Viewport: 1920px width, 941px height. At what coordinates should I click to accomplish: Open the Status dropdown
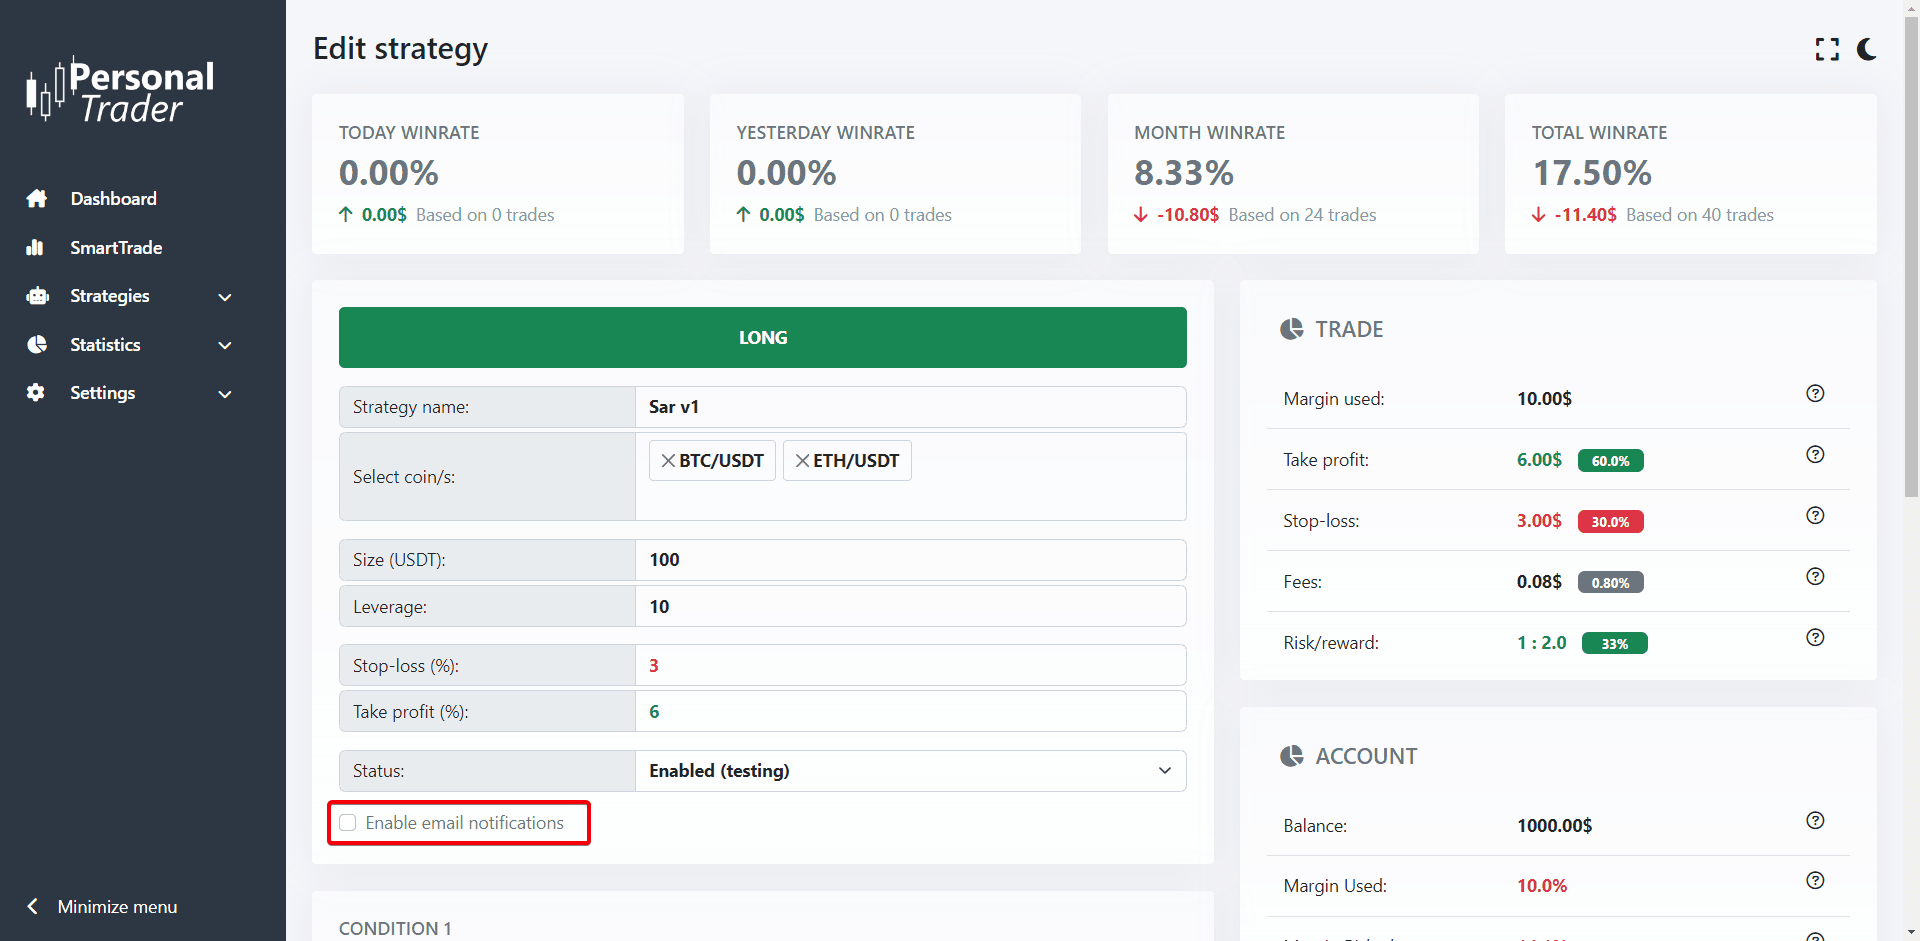910,771
